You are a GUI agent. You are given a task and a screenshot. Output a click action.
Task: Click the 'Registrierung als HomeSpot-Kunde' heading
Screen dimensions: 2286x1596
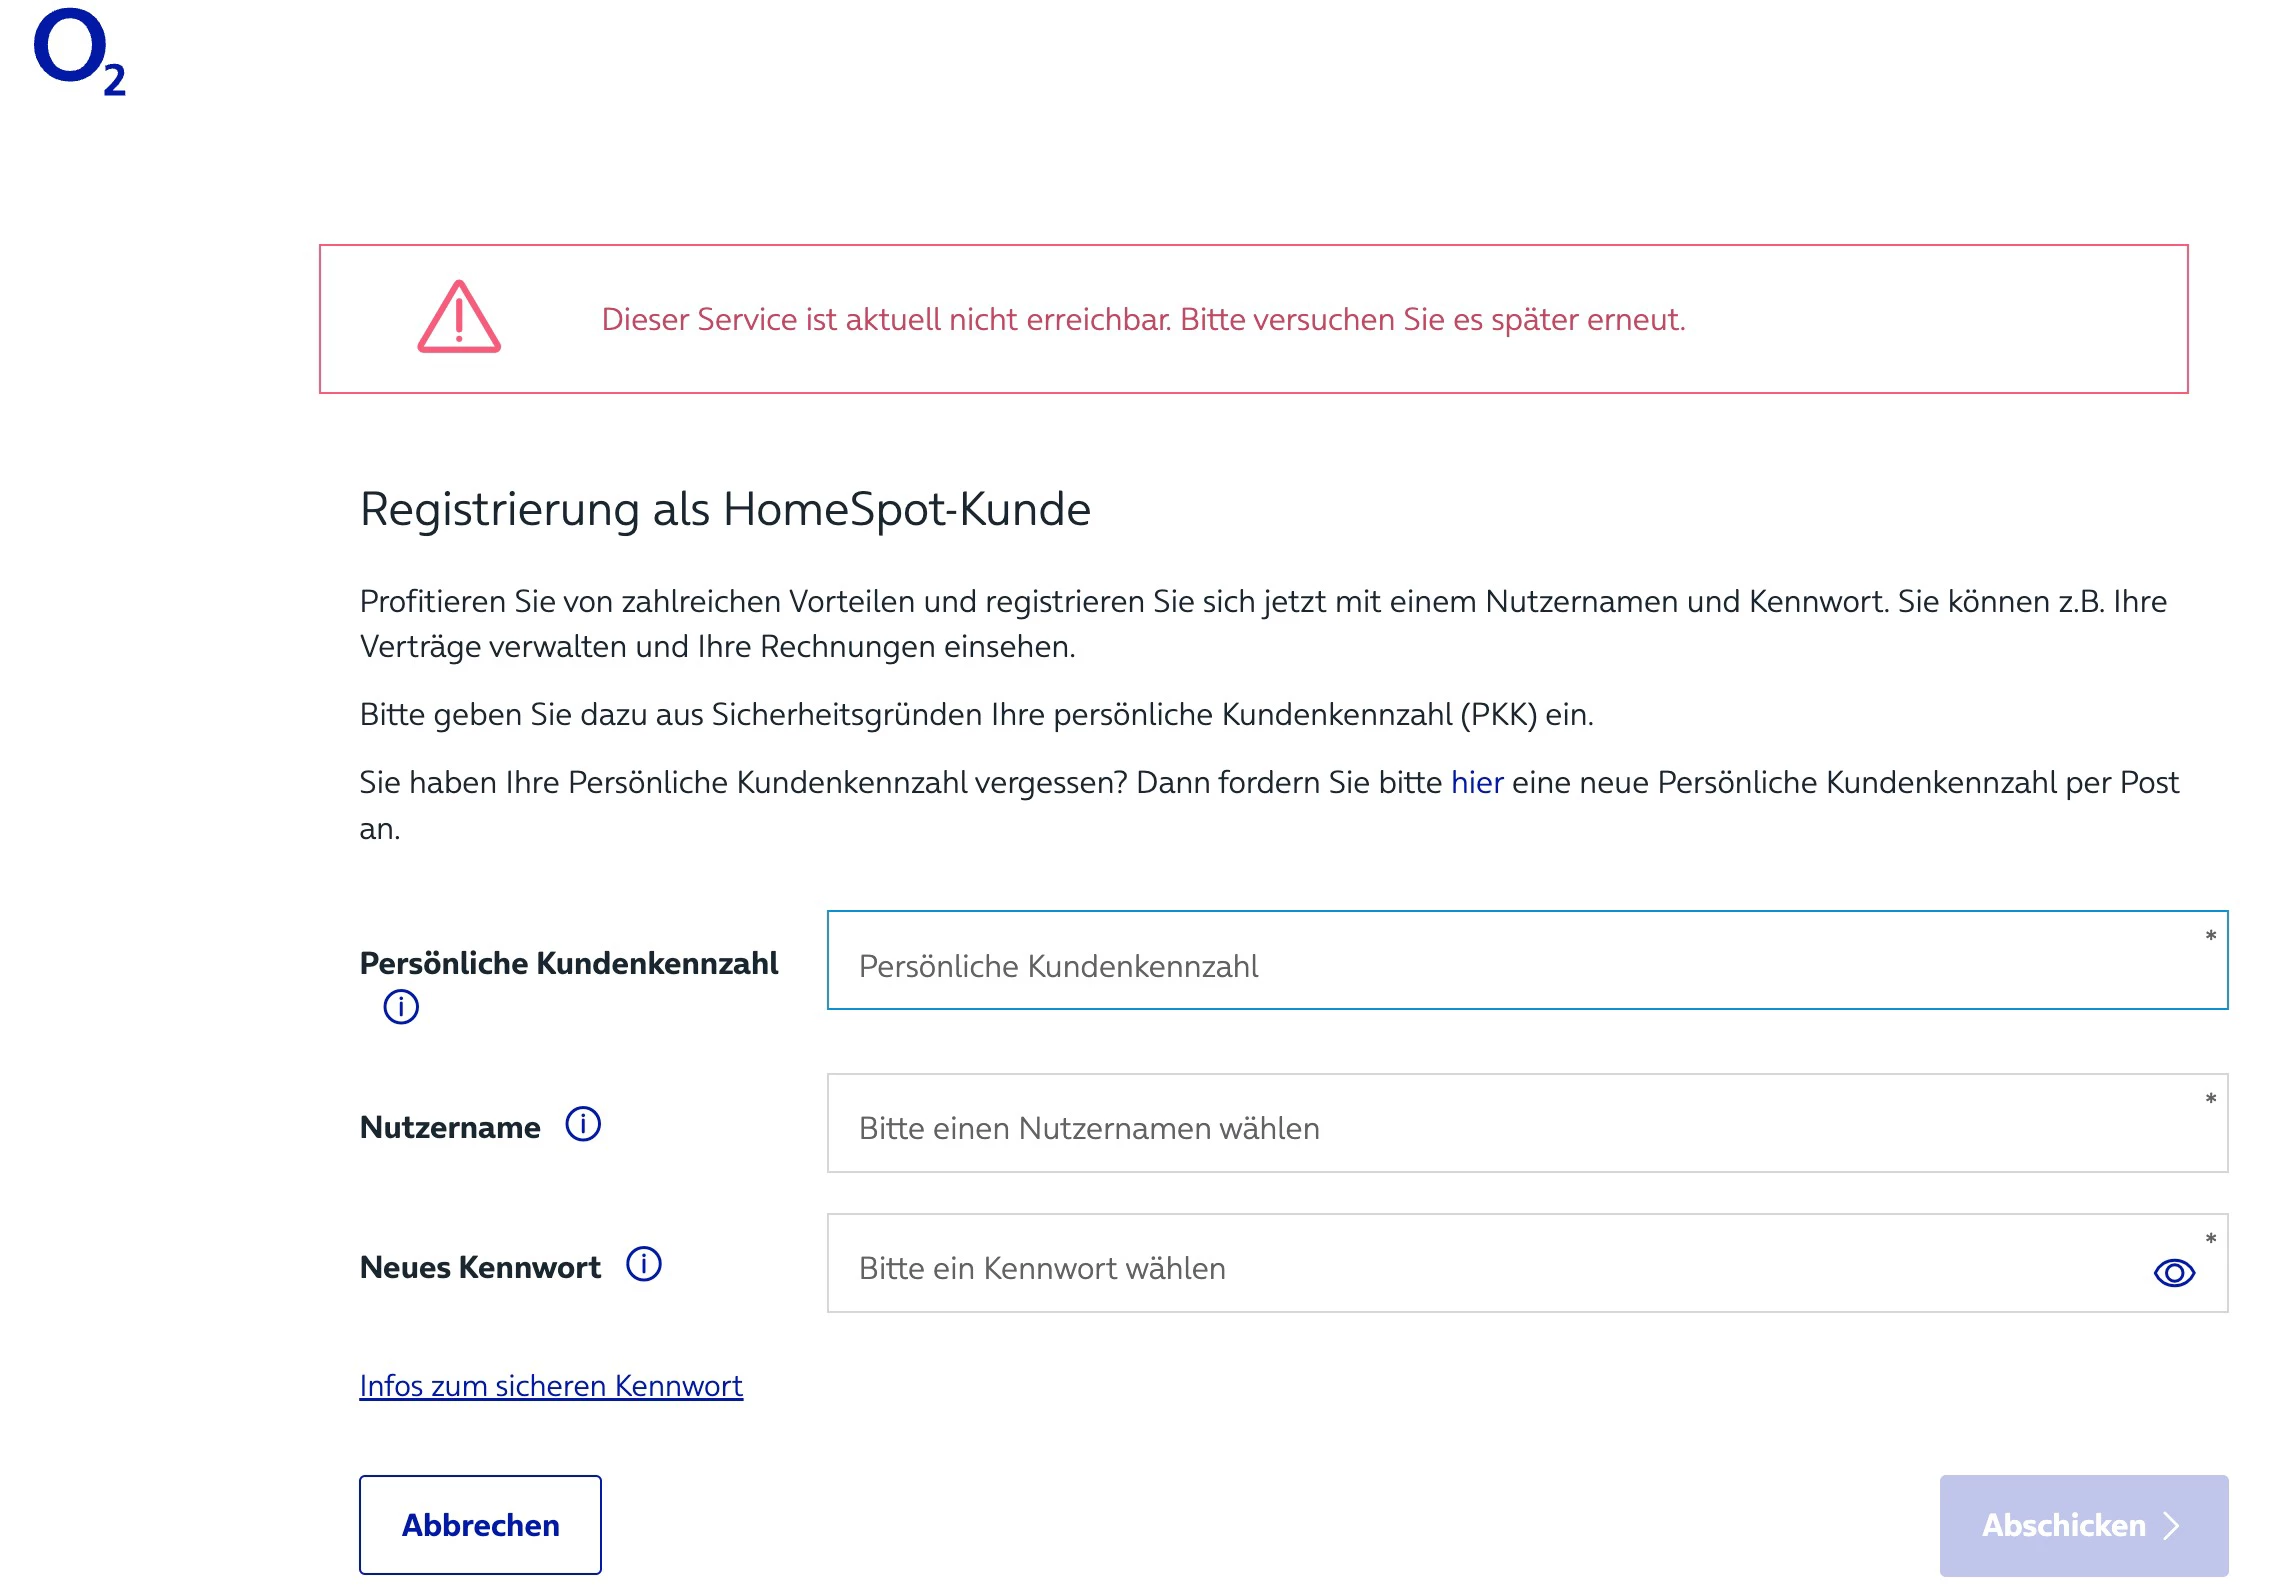[725, 509]
